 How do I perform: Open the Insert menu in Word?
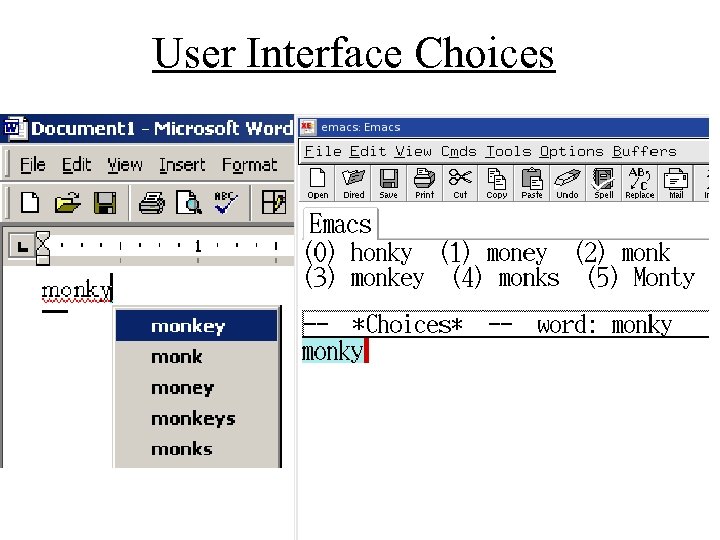(x=182, y=164)
